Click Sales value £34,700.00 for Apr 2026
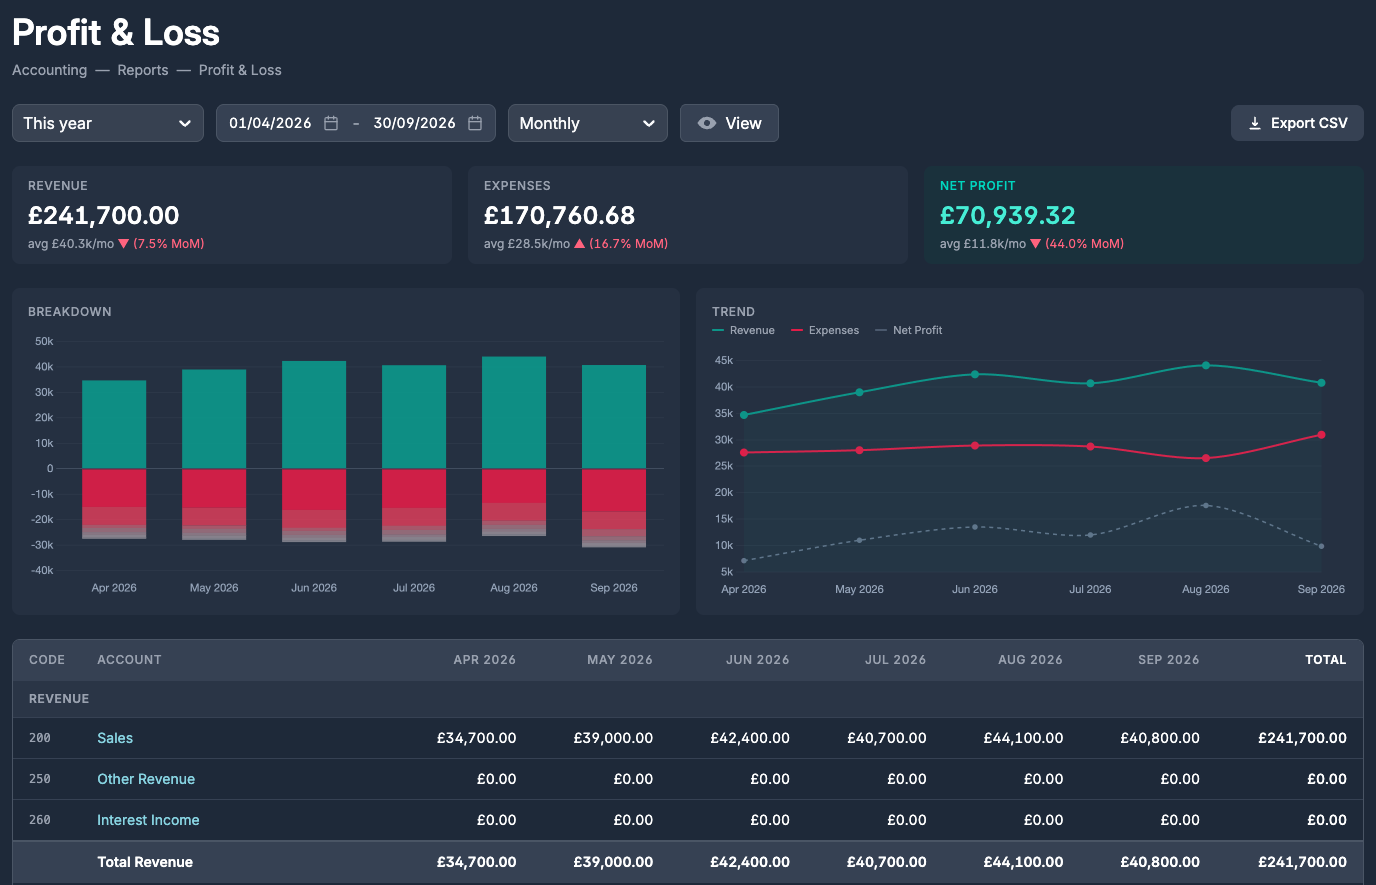 pyautogui.click(x=477, y=738)
